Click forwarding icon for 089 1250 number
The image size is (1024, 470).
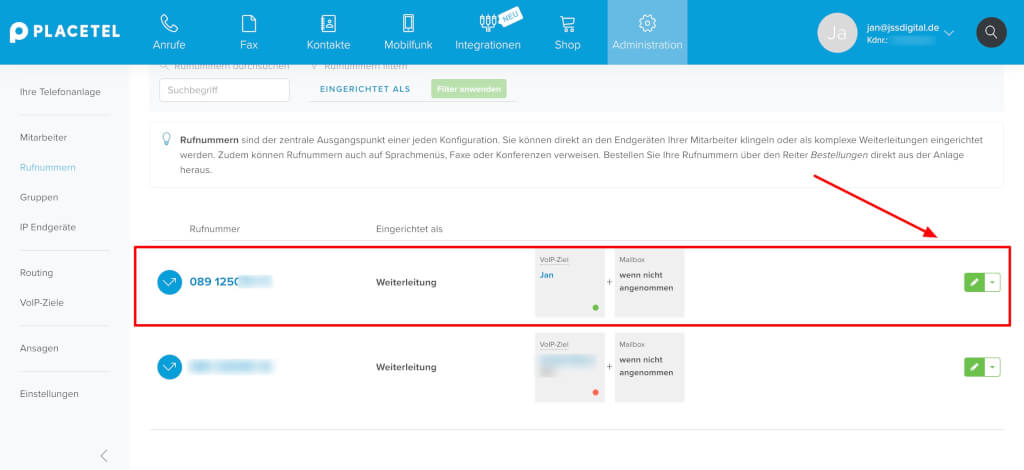(170, 282)
